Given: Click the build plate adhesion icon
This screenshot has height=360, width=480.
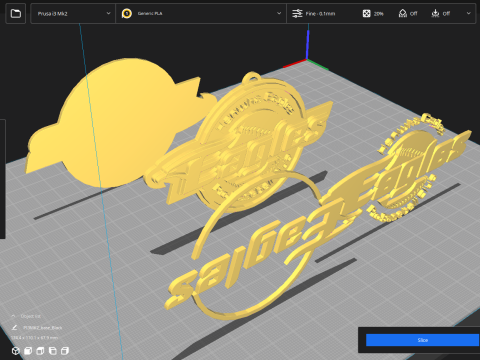Looking at the screenshot, I should (x=435, y=14).
